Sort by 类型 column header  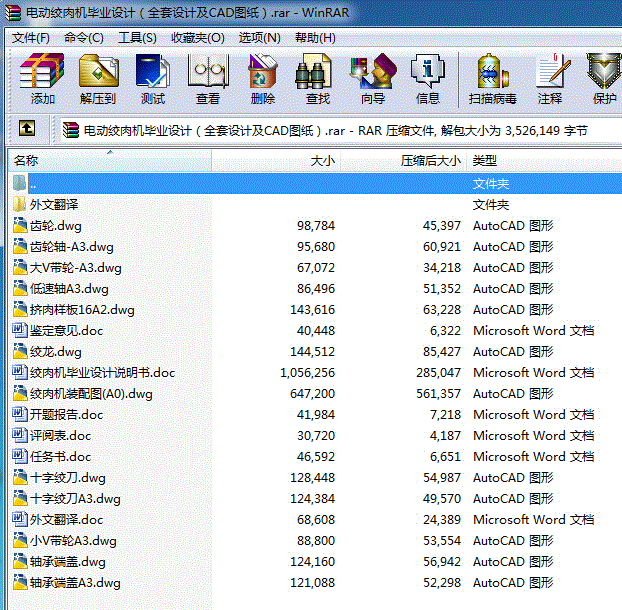[x=544, y=161]
